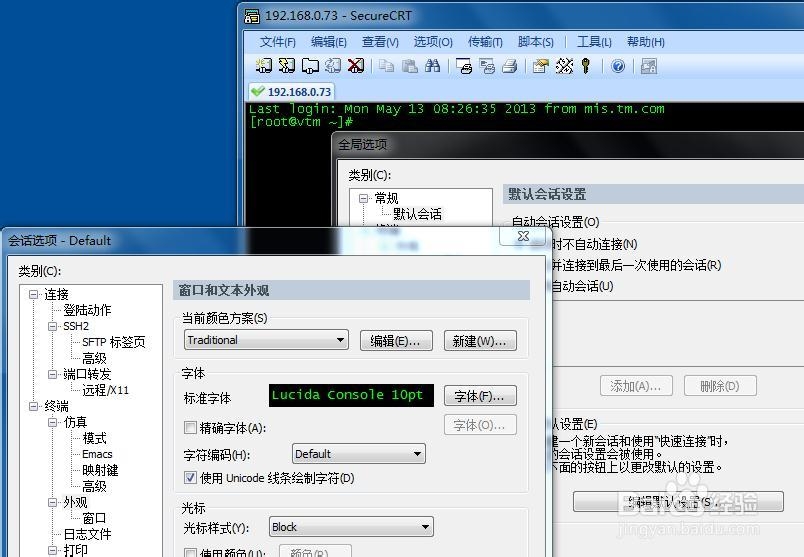The image size is (804, 557).
Task: Open the 脚本(S) menu
Action: (535, 42)
